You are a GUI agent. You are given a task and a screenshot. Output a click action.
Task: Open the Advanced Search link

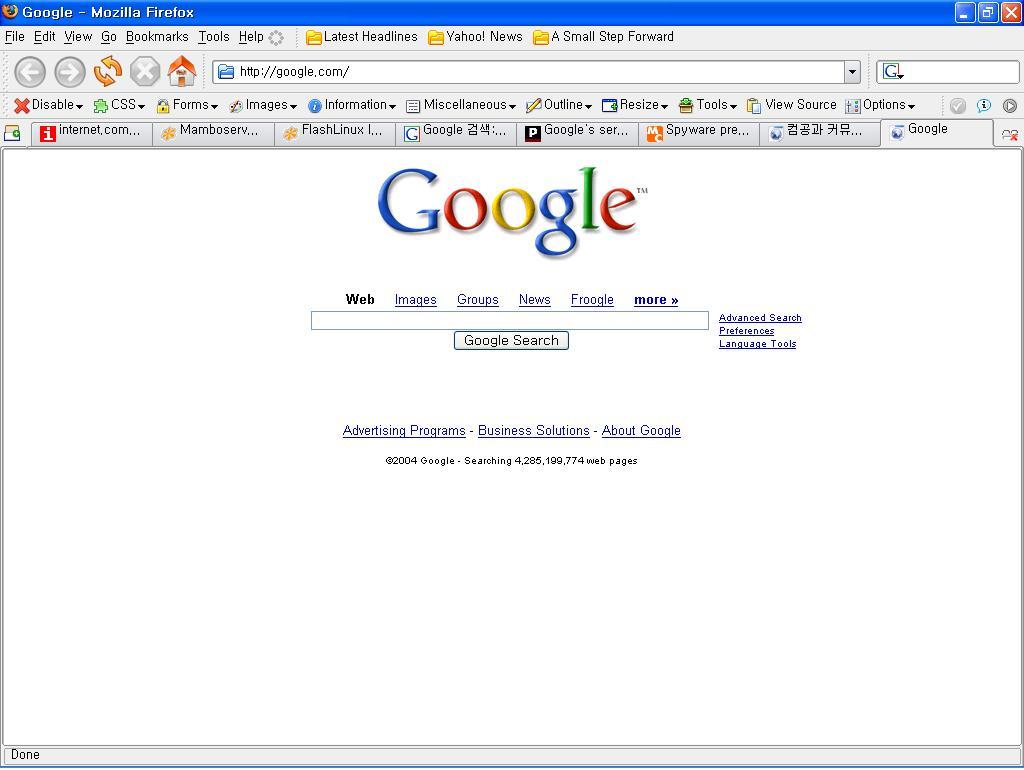[x=760, y=317]
